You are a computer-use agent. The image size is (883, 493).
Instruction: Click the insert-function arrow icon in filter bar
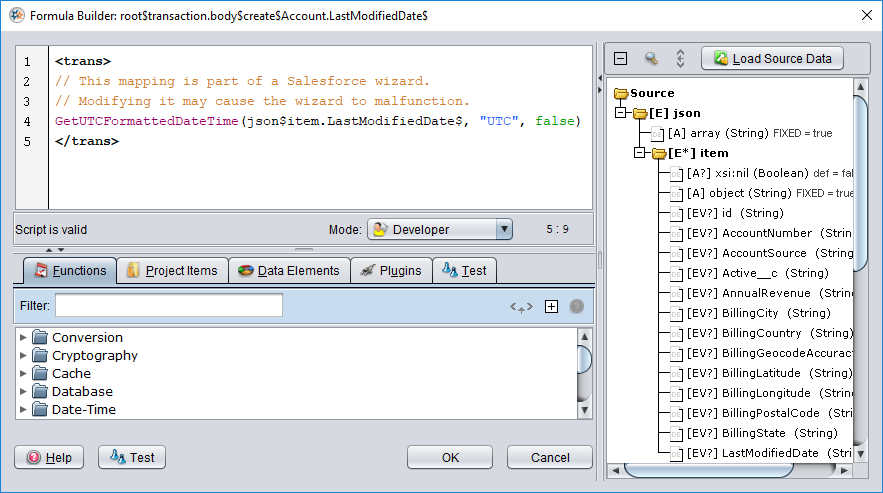tap(519, 306)
